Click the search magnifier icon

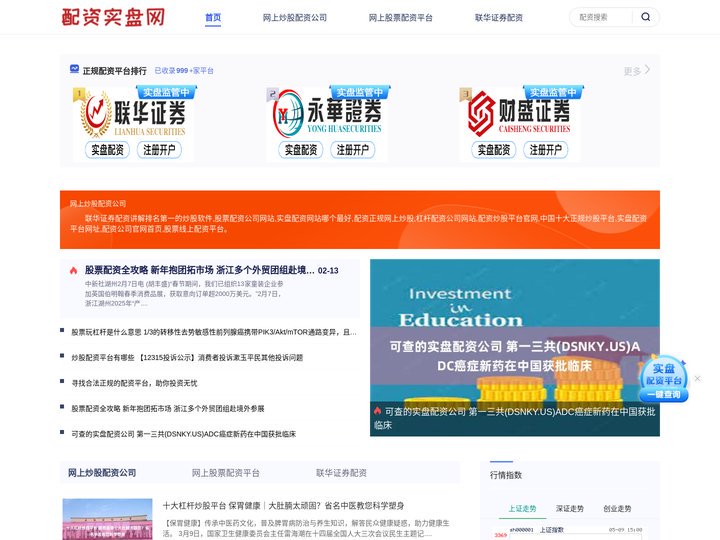pyautogui.click(x=646, y=17)
